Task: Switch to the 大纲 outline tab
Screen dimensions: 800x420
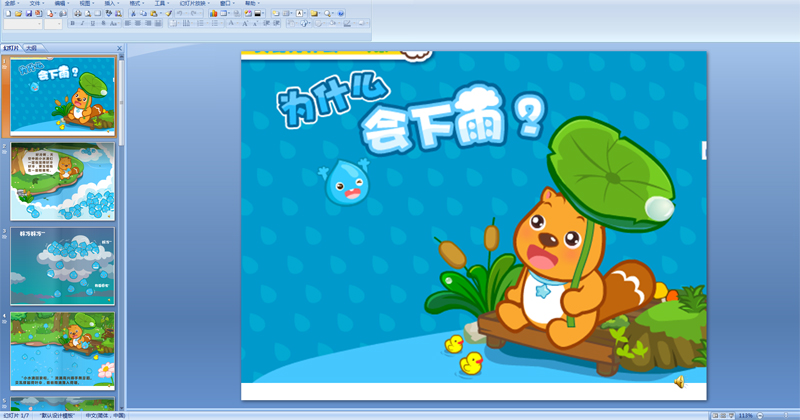Action: [32, 48]
